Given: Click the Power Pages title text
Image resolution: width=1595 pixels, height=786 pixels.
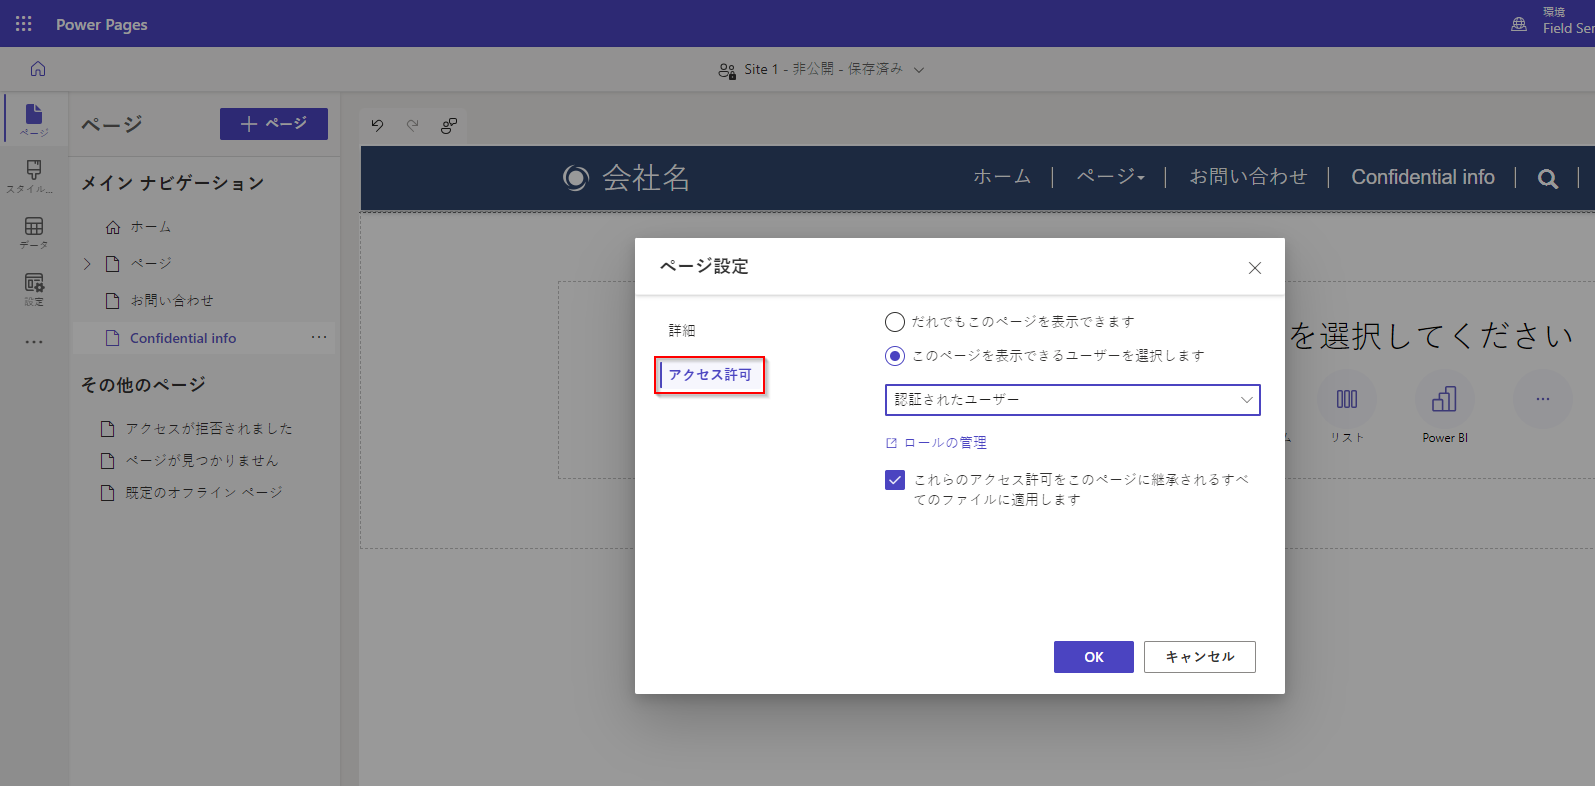Looking at the screenshot, I should 102,24.
